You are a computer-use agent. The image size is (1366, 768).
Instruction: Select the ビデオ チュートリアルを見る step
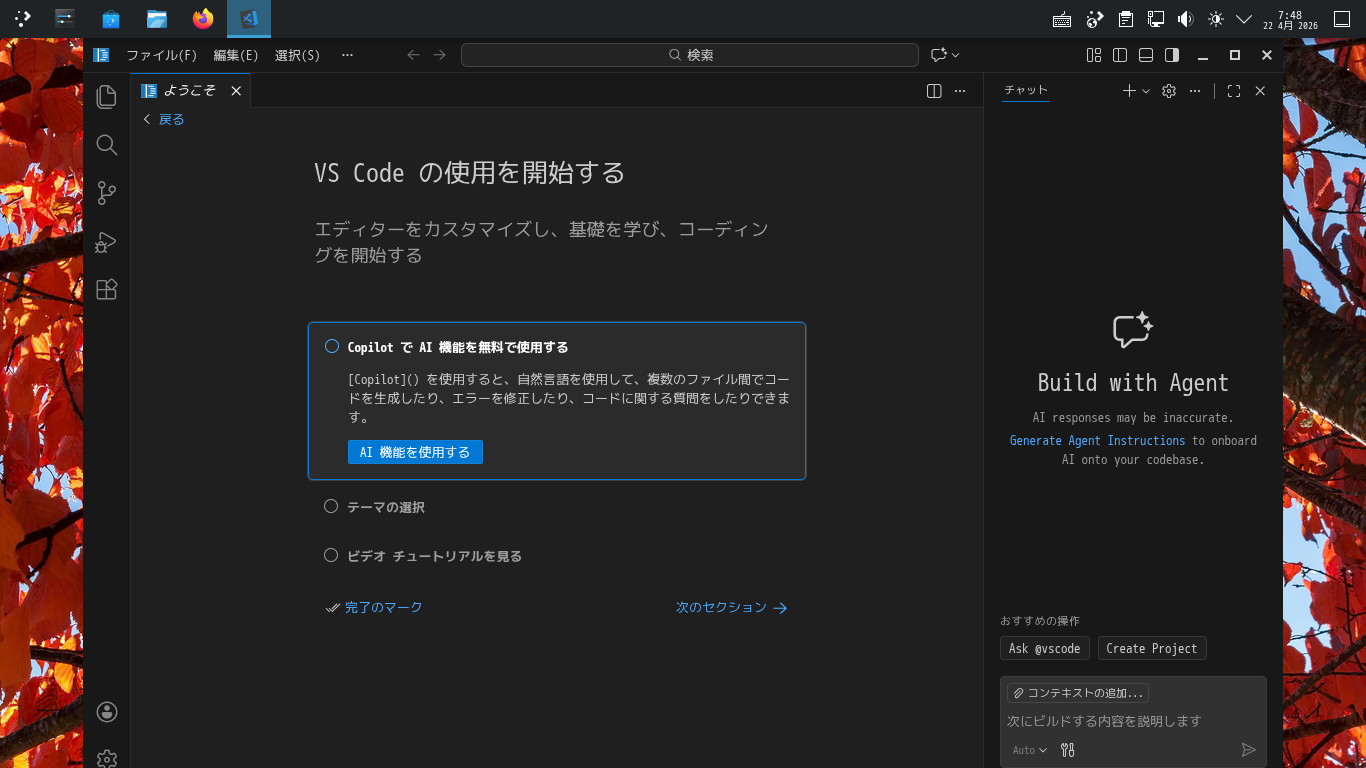point(434,556)
